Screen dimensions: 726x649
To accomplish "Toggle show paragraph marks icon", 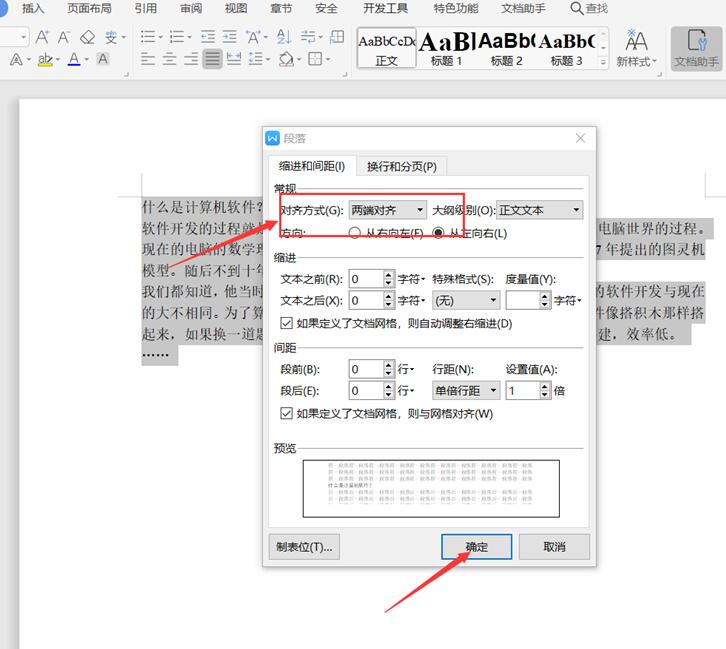I will pyautogui.click(x=307, y=37).
